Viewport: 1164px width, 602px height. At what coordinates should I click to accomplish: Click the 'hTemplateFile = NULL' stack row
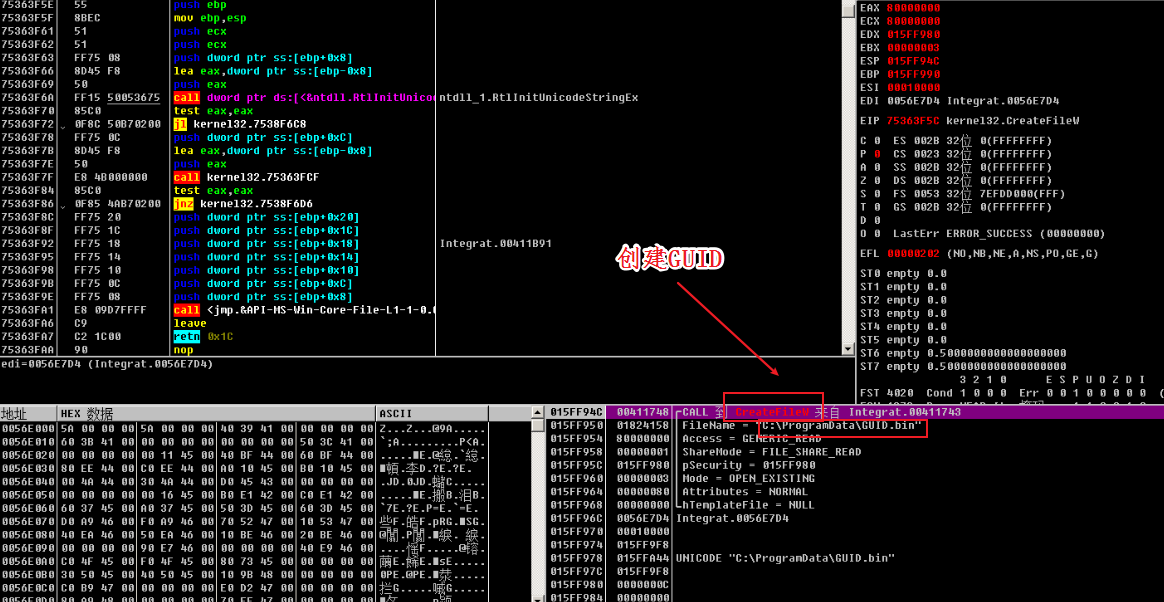point(855,506)
